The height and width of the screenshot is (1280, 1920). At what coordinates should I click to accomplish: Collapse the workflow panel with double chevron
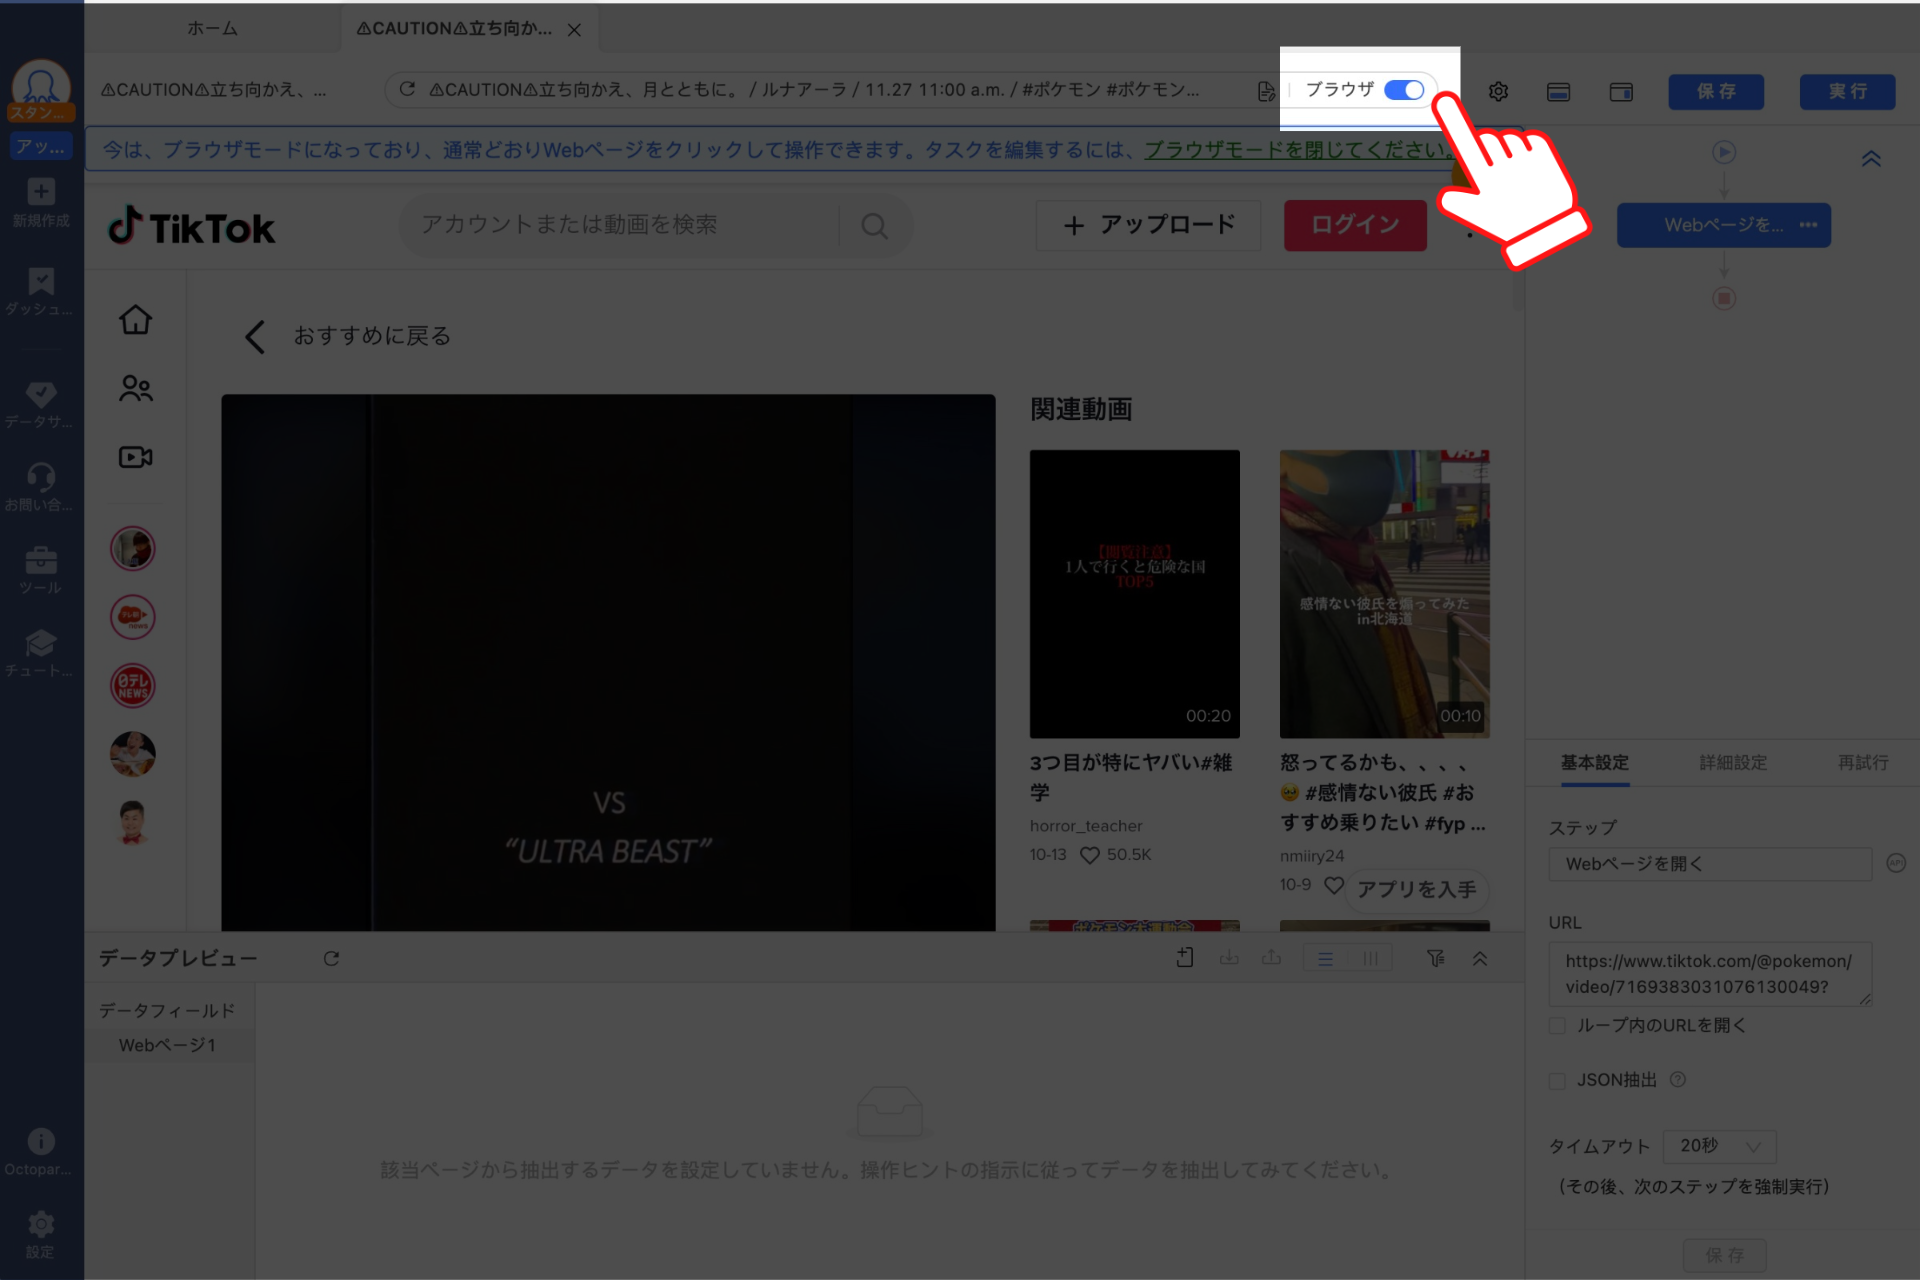[1871, 158]
